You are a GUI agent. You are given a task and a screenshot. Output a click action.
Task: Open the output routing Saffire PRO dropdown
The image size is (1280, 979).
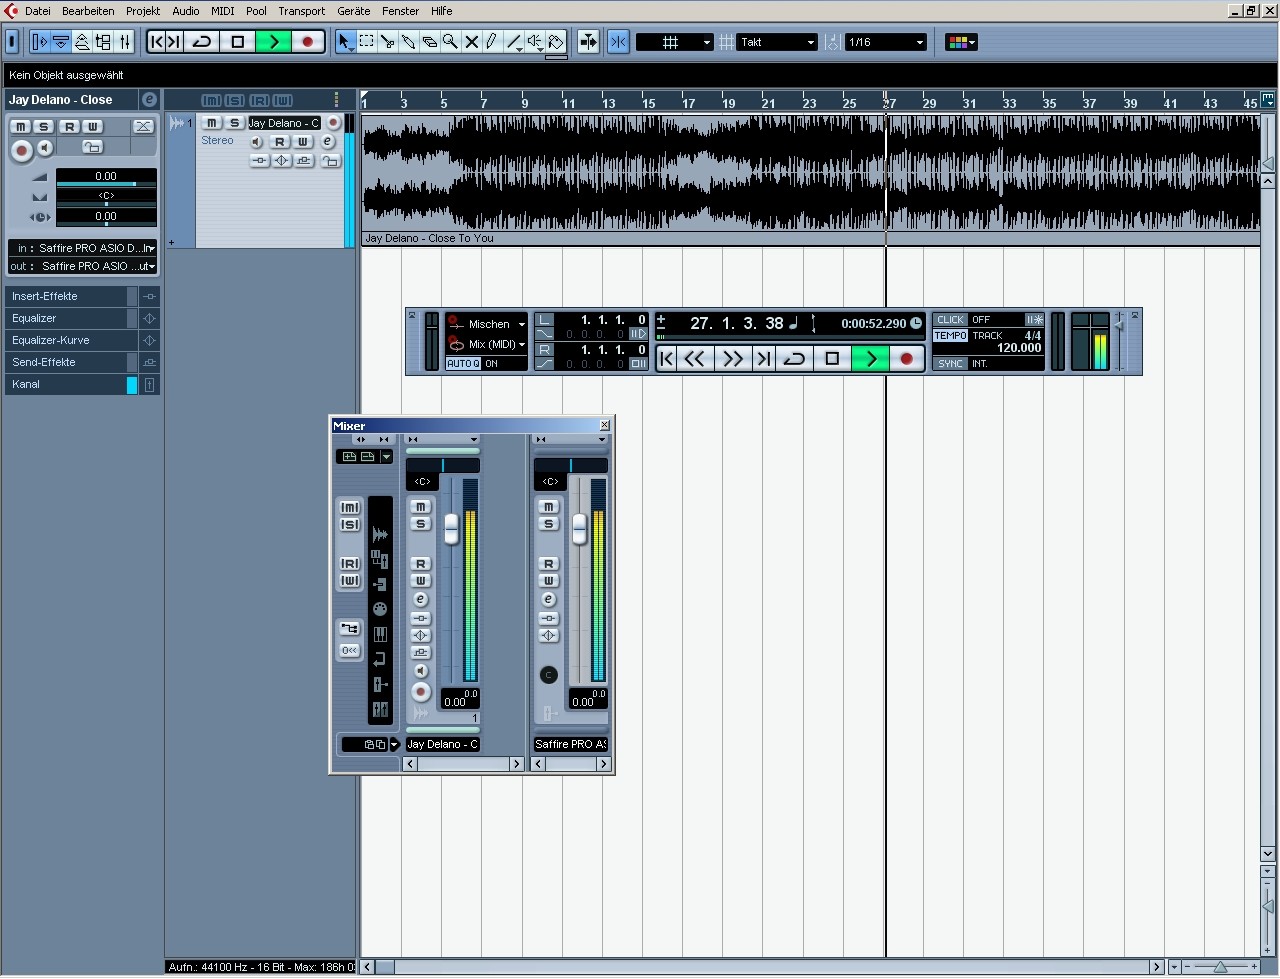pos(83,266)
